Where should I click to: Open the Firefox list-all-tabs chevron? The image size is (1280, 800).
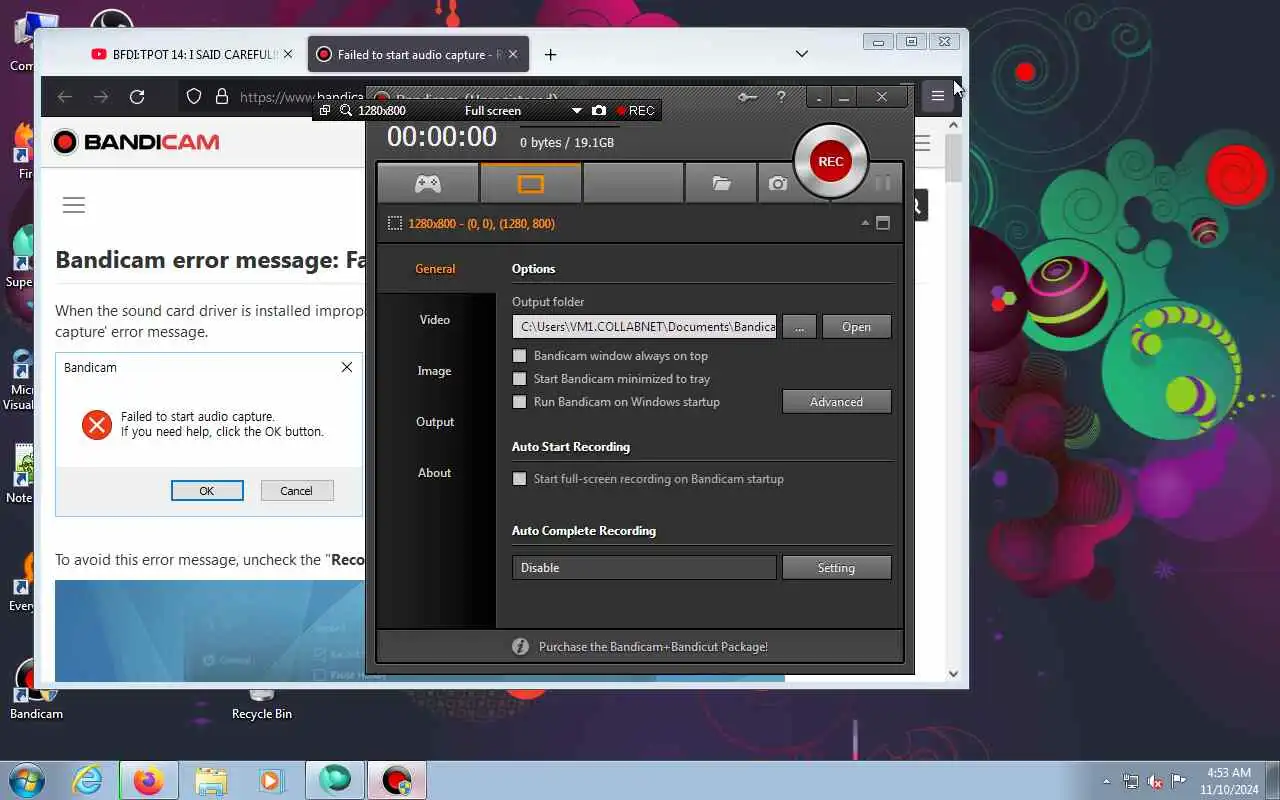[x=801, y=54]
